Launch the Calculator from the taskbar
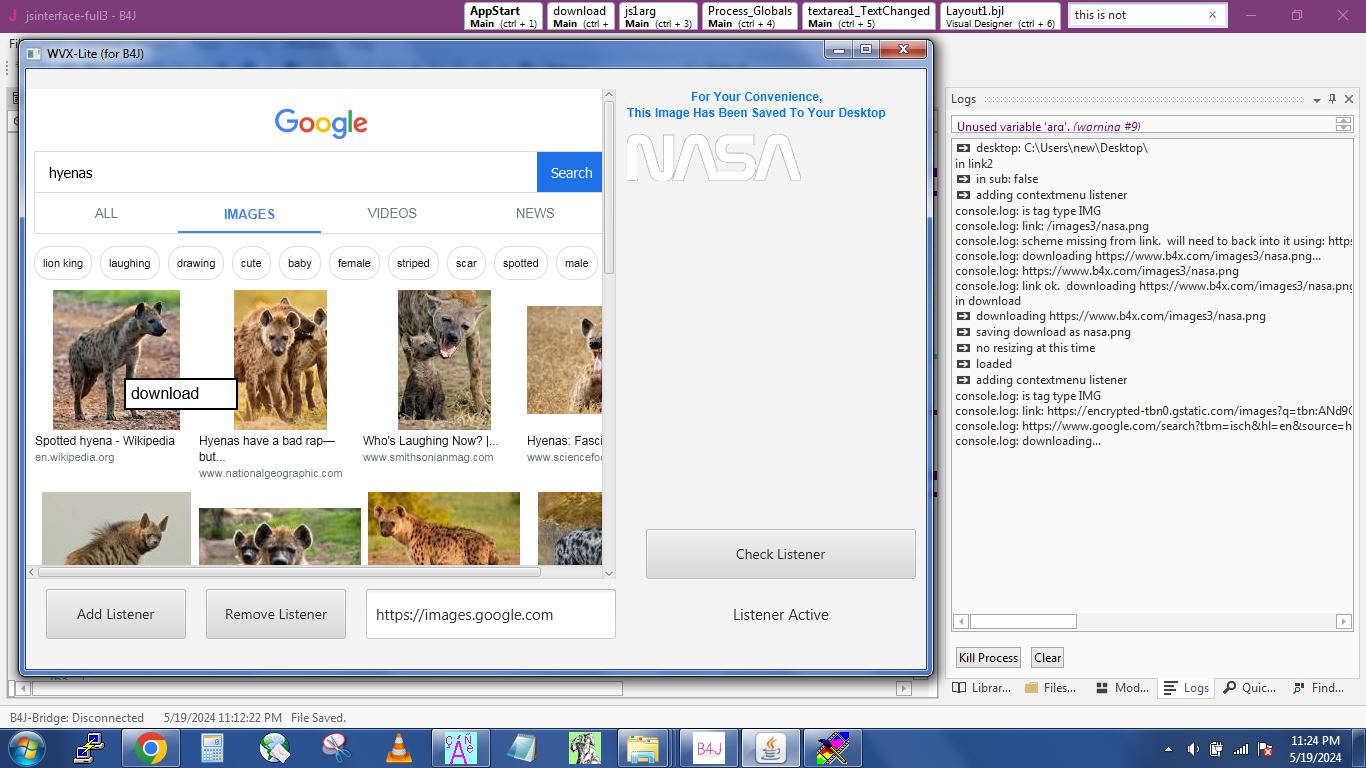Viewport: 1366px width, 768px height. tap(212, 748)
